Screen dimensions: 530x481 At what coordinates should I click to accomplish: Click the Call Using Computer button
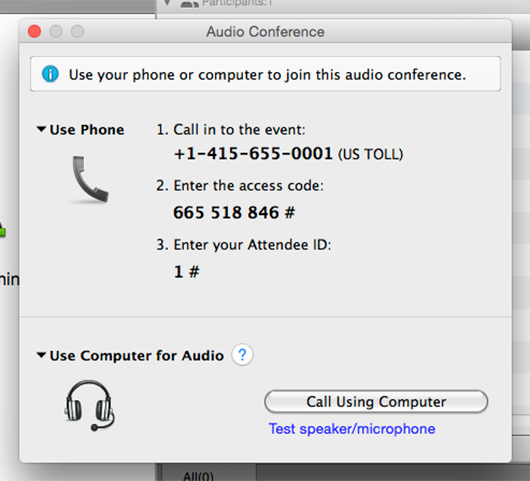(376, 402)
